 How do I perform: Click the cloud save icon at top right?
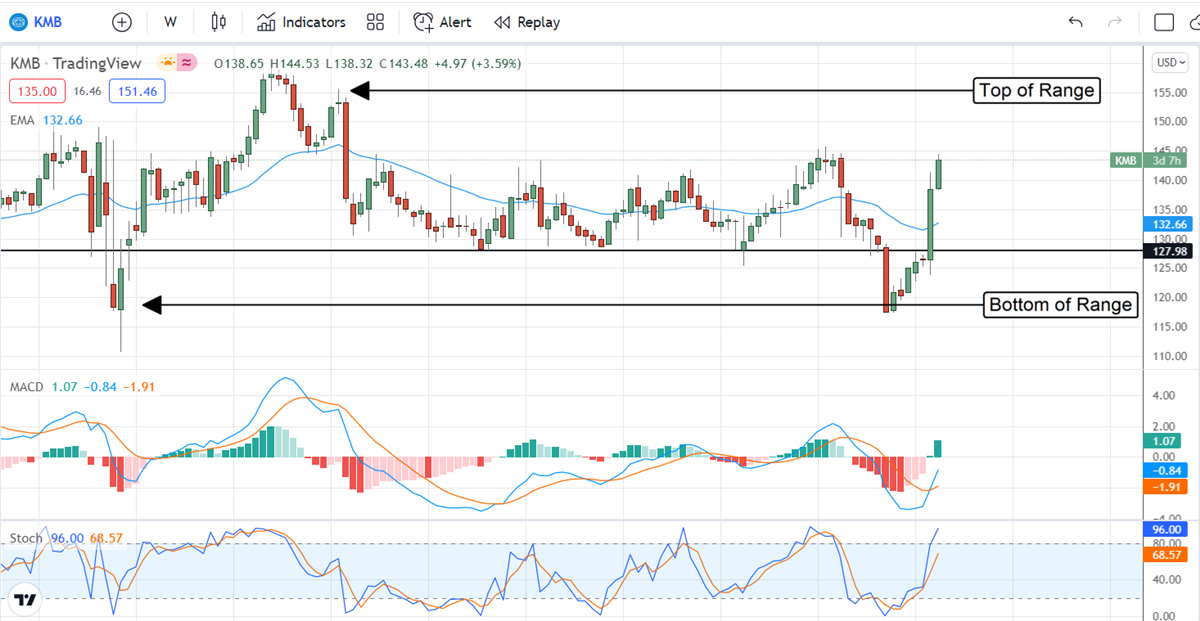(x=1193, y=22)
